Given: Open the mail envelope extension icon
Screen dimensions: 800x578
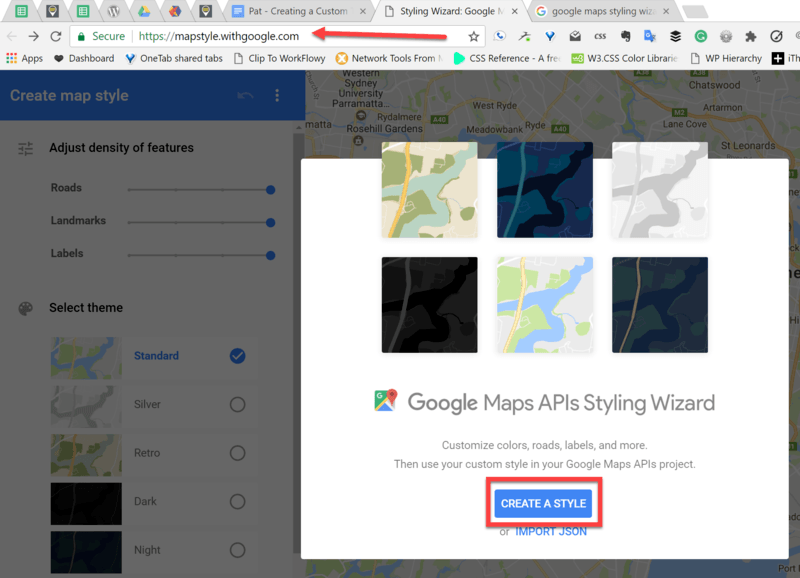Looking at the screenshot, I should [x=575, y=36].
